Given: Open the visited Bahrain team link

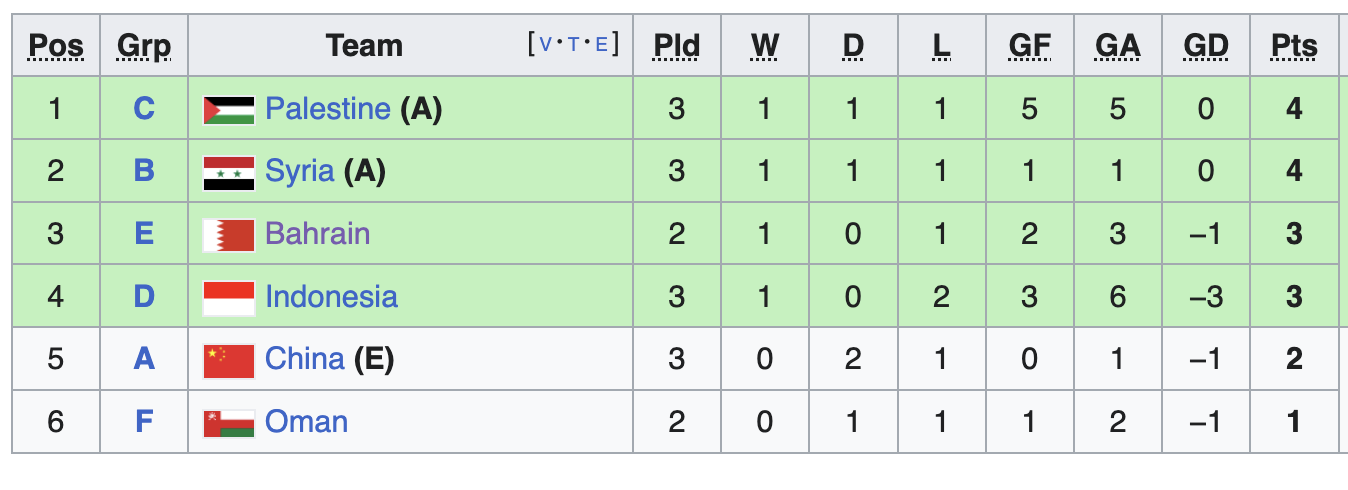Looking at the screenshot, I should point(318,234).
